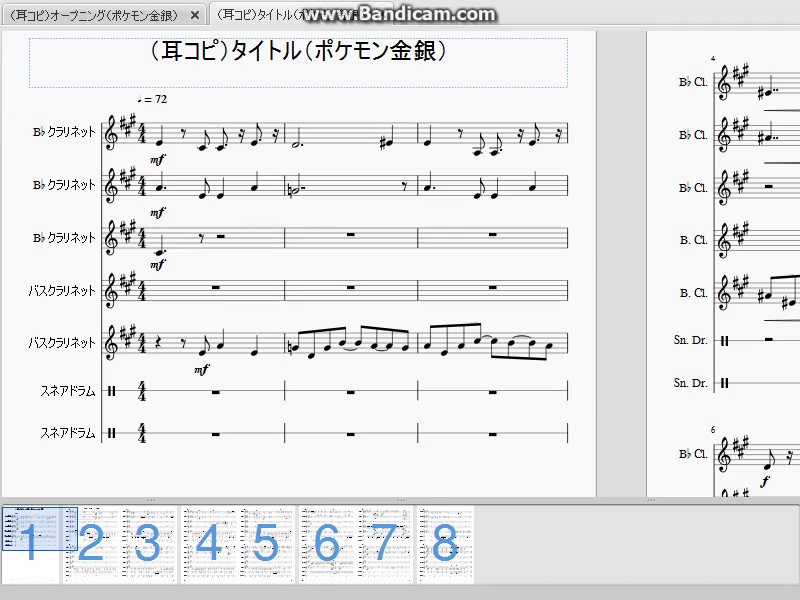Jump to page 3 thumbnail in the navigator
This screenshot has height=600, width=800.
pos(148,544)
